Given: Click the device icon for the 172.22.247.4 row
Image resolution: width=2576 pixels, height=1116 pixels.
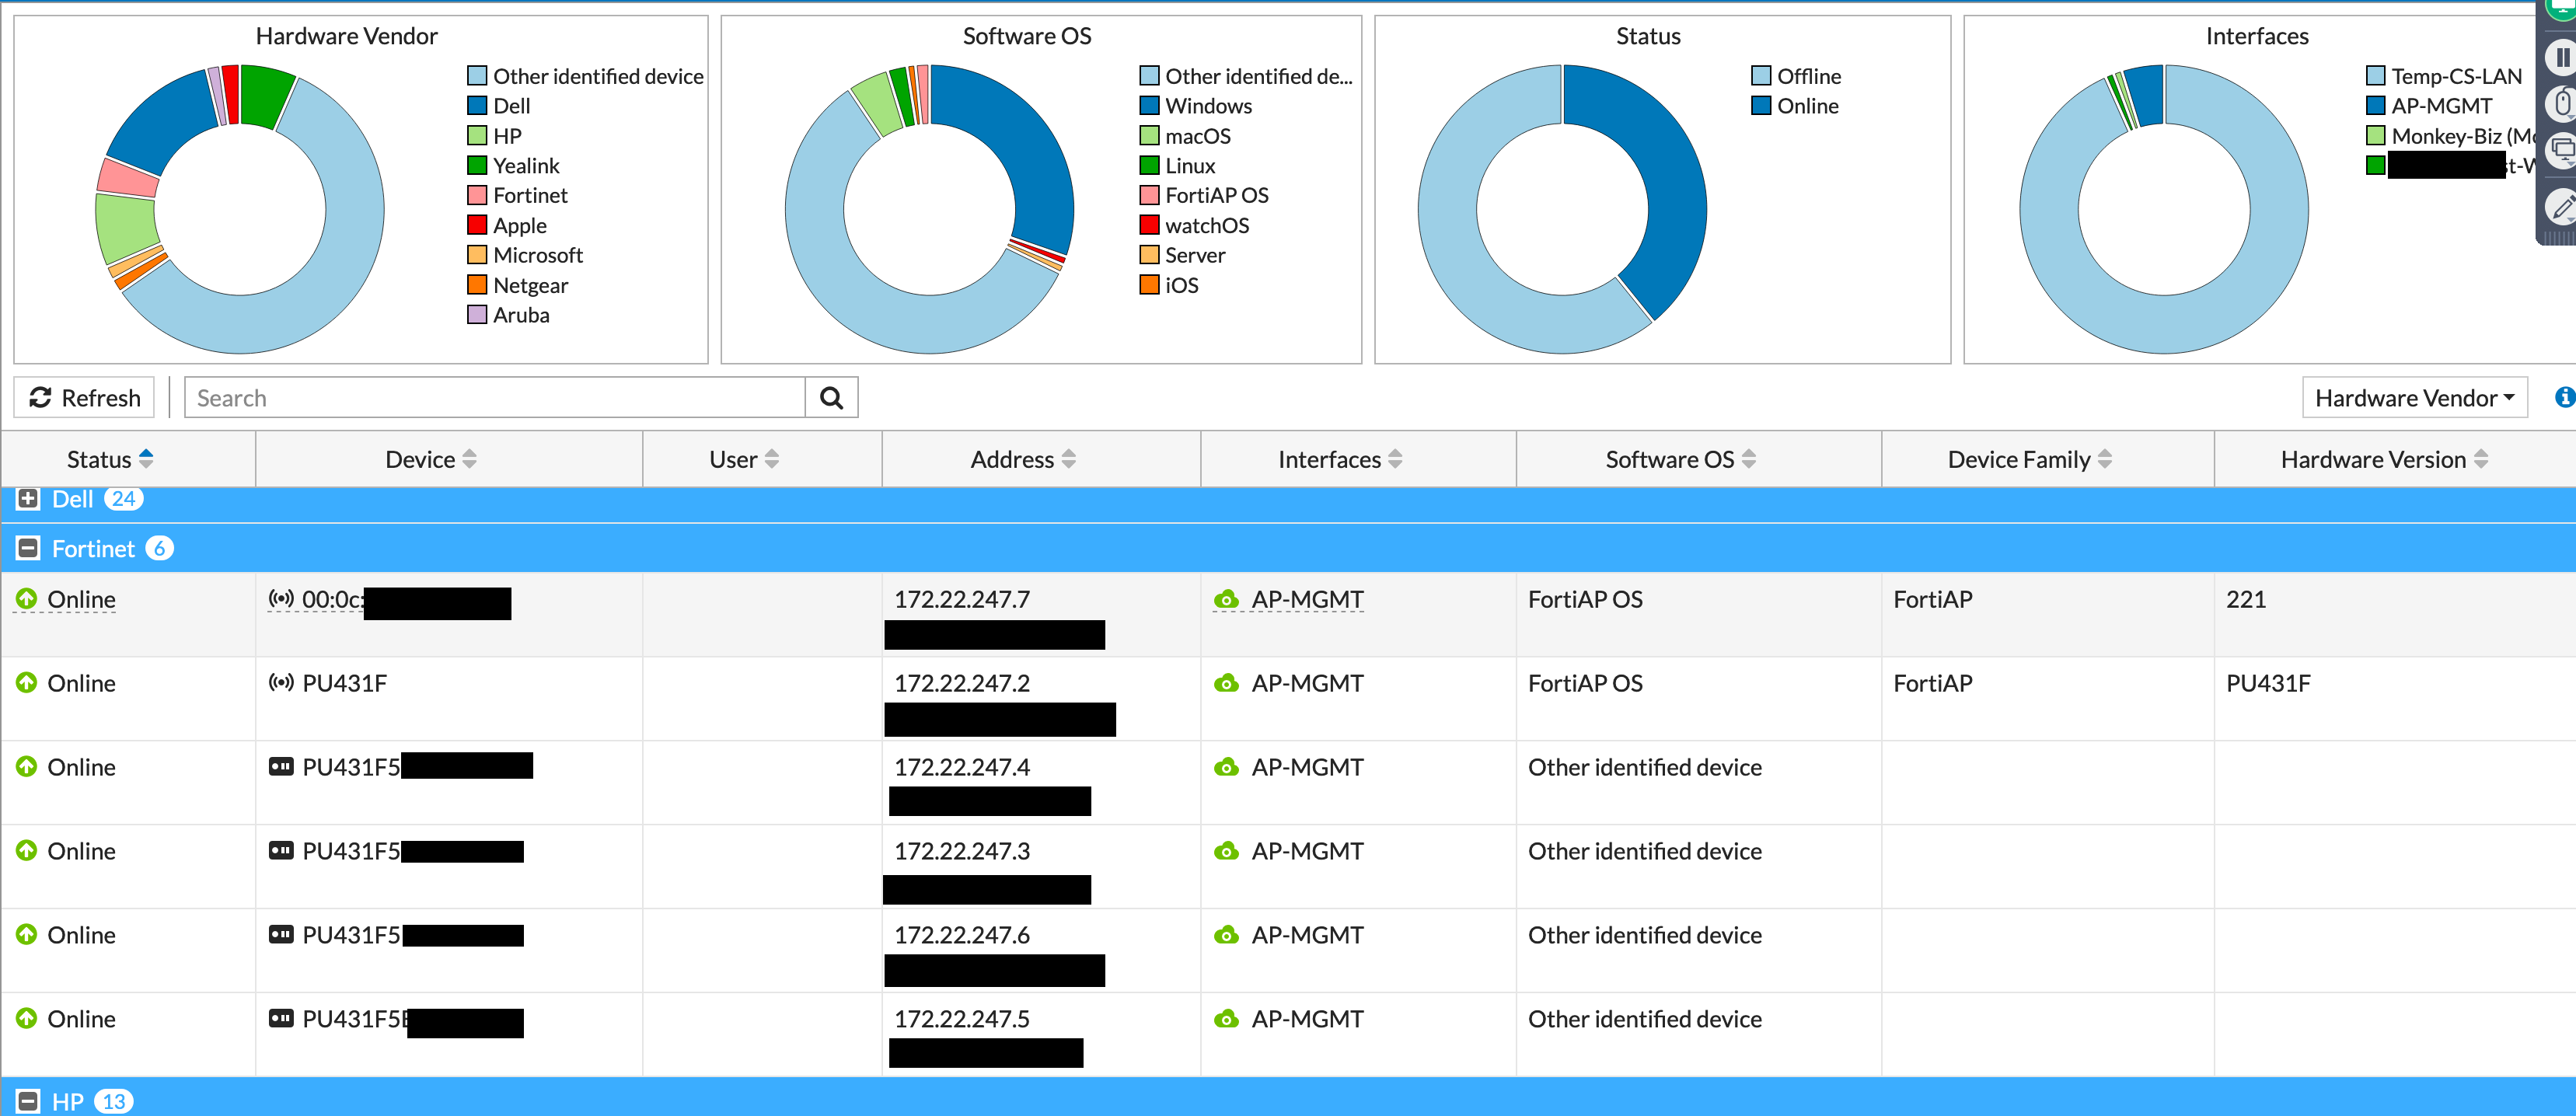Looking at the screenshot, I should point(281,767).
